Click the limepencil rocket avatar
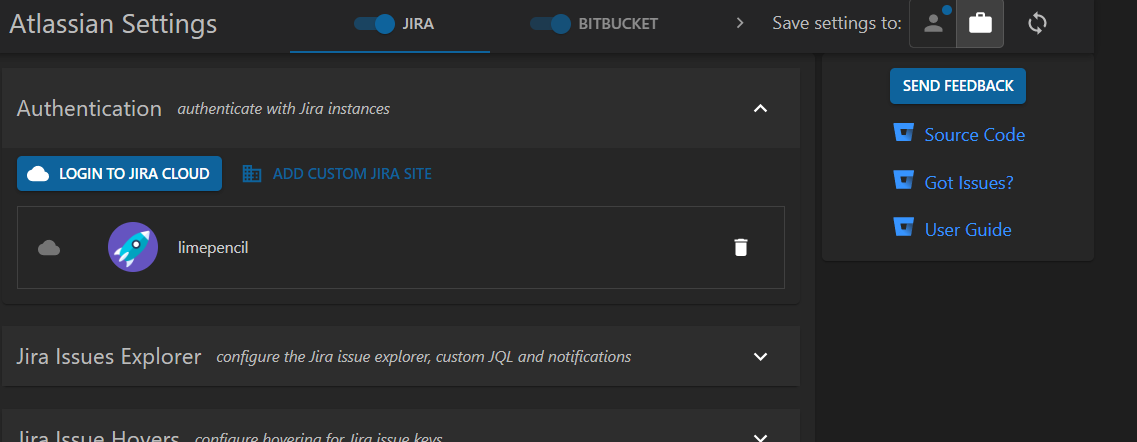The width and height of the screenshot is (1137, 442). (133, 247)
